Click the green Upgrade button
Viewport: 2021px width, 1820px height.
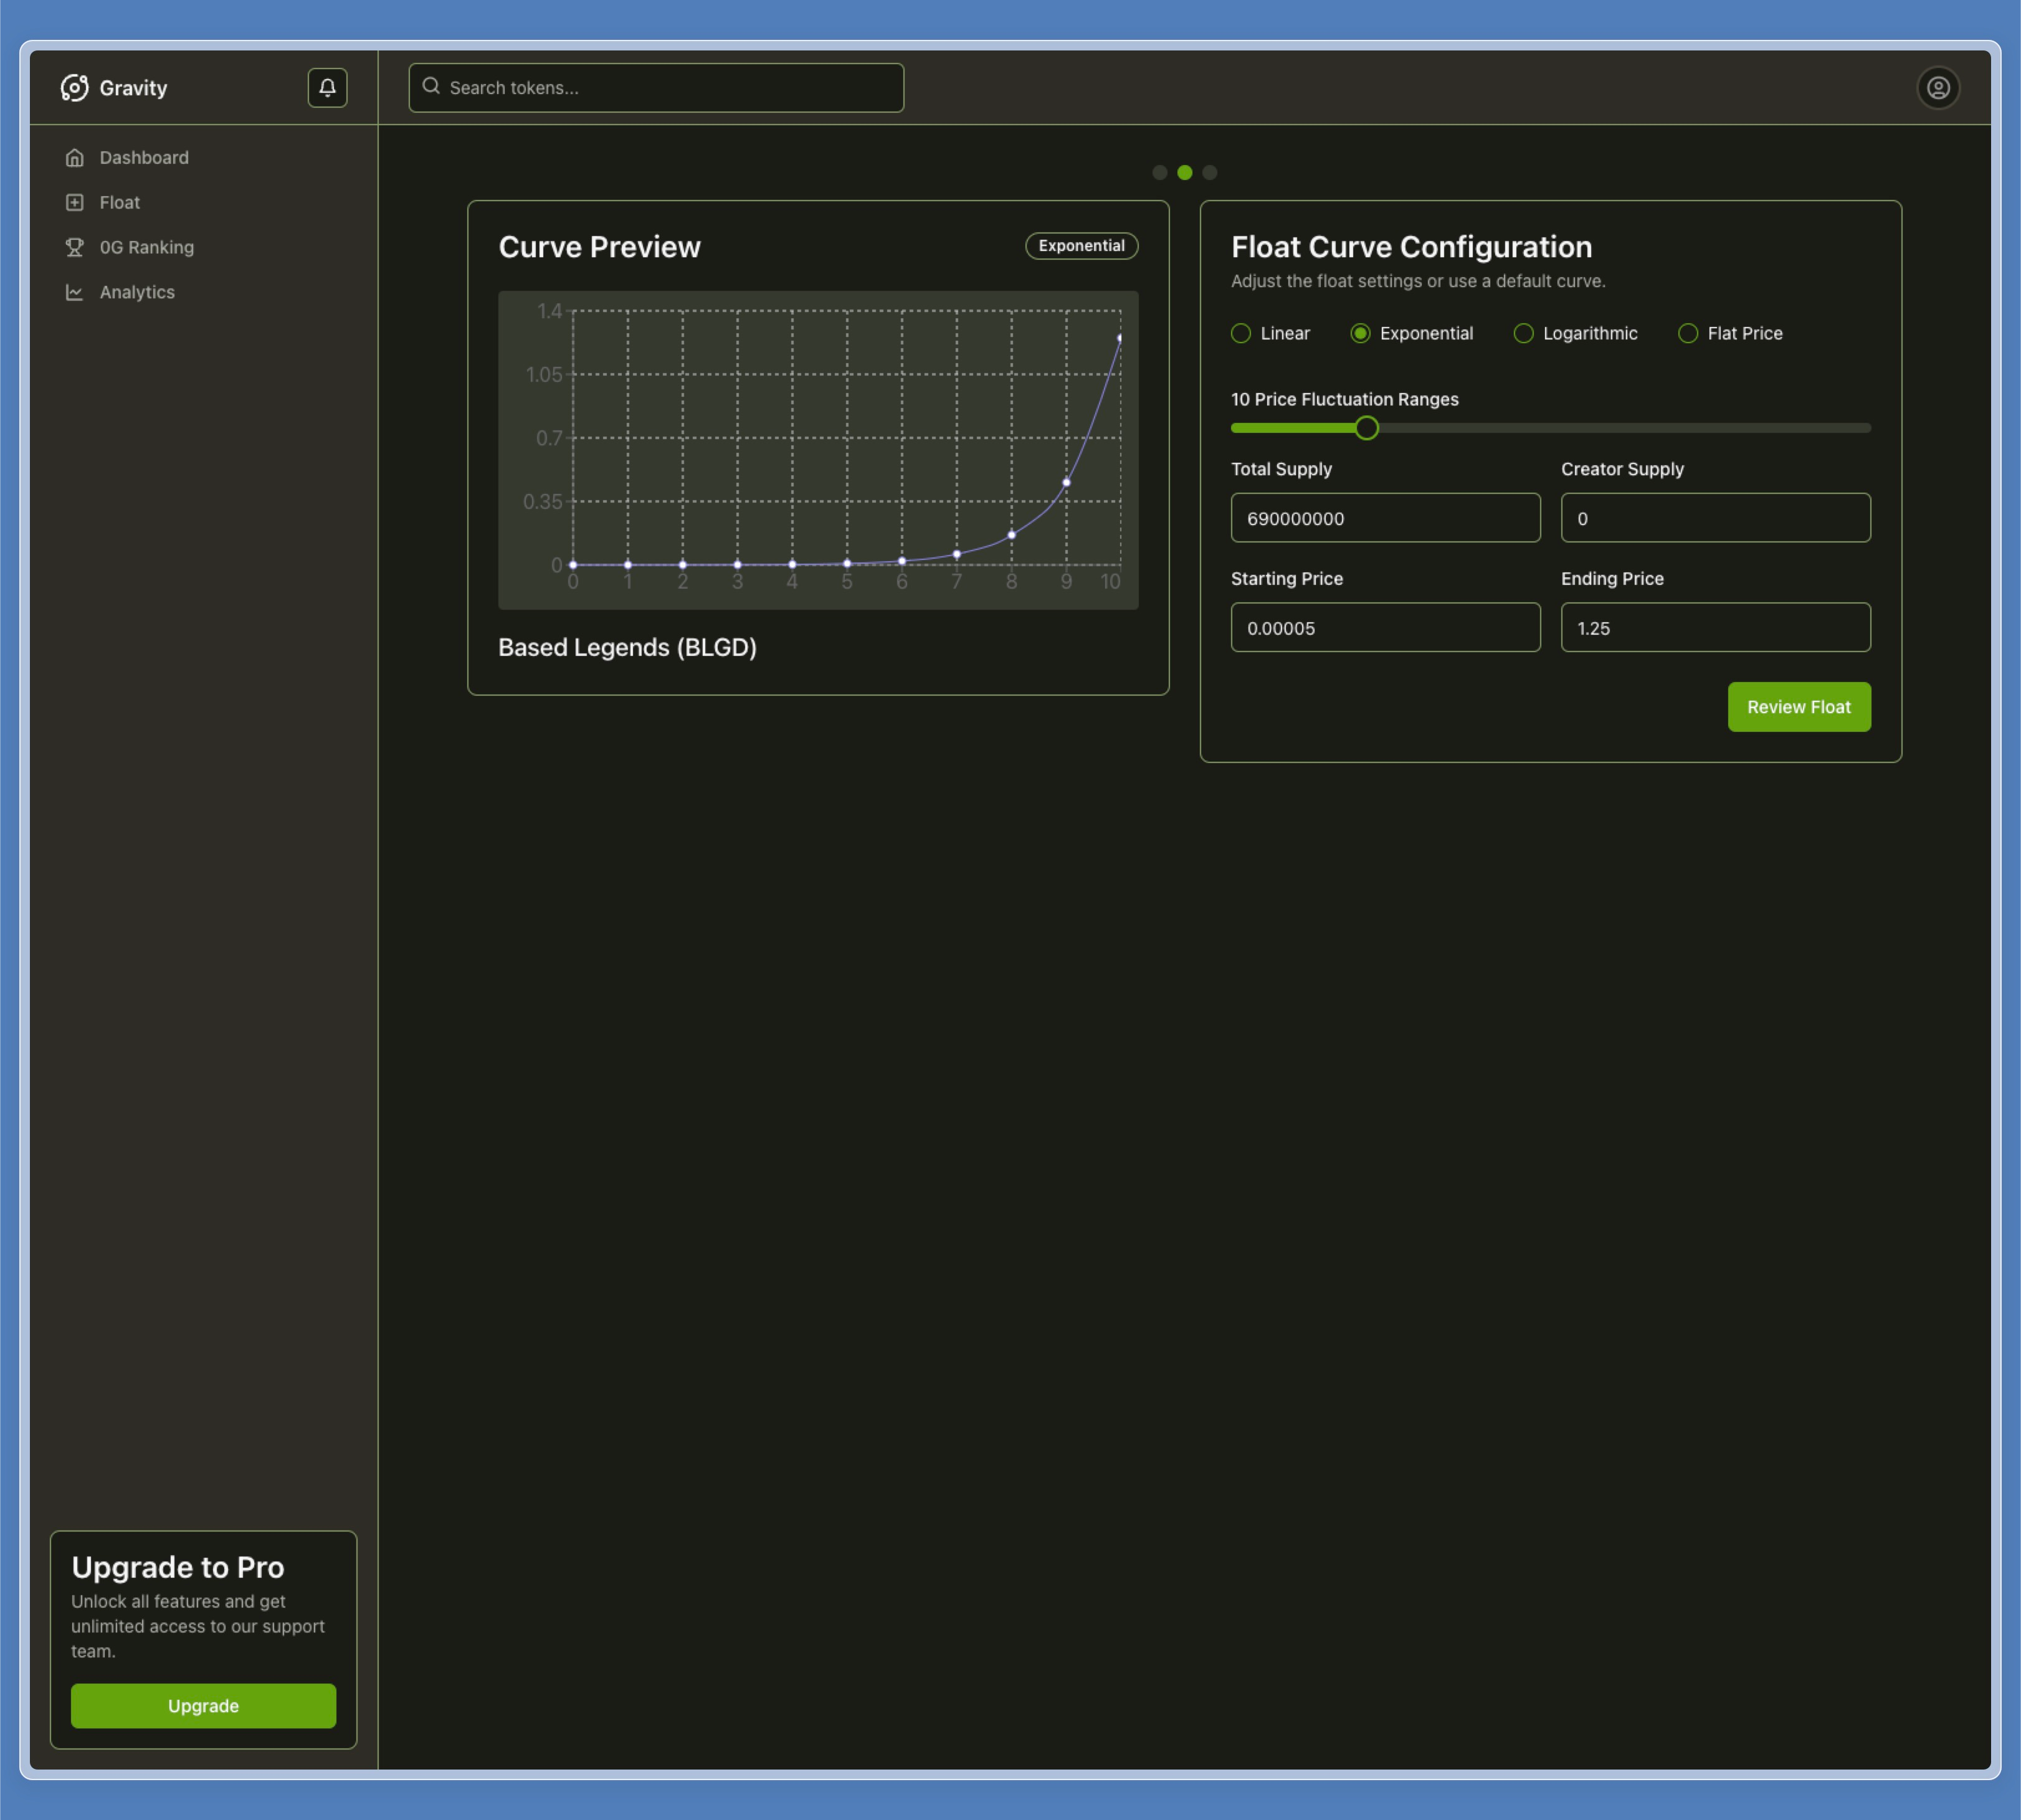[x=203, y=1706]
